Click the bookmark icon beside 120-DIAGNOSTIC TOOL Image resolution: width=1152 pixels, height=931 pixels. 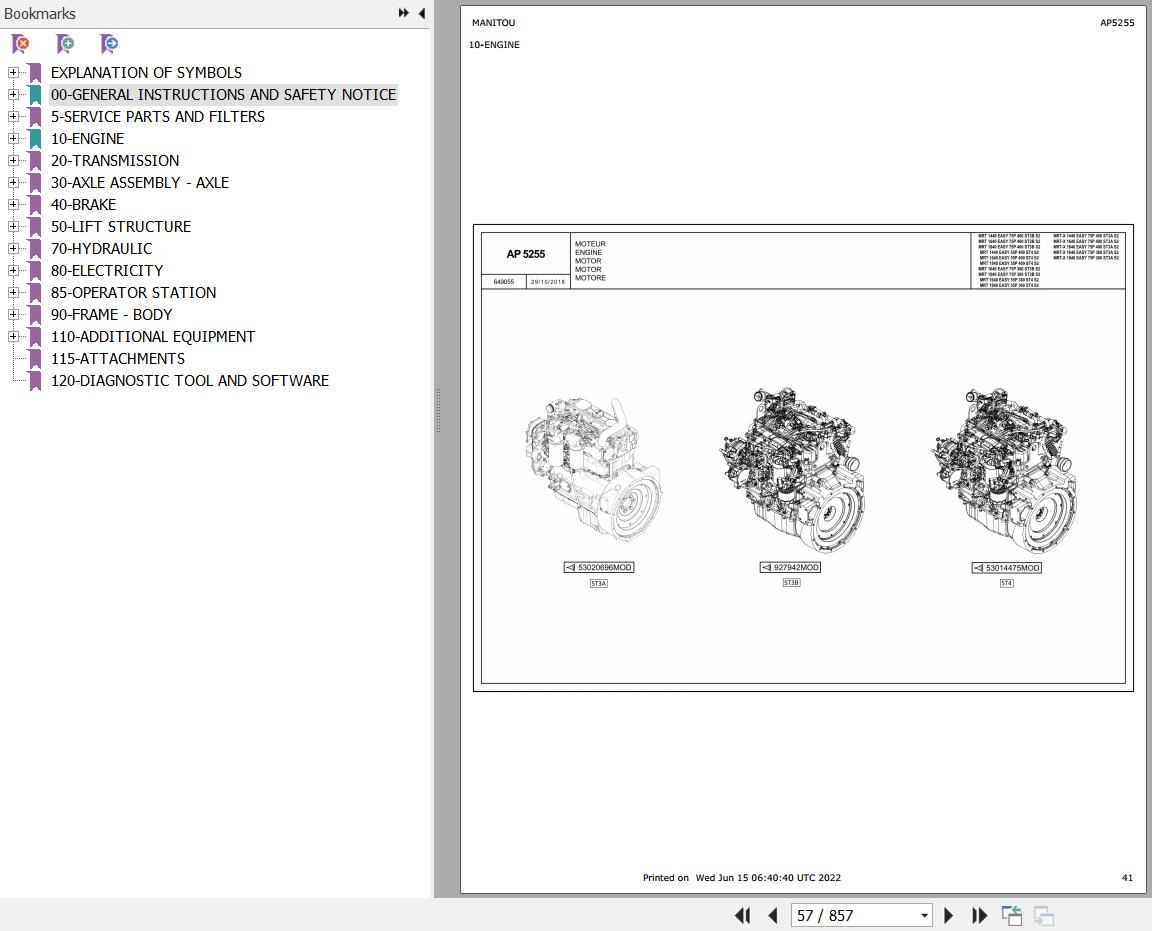(35, 381)
